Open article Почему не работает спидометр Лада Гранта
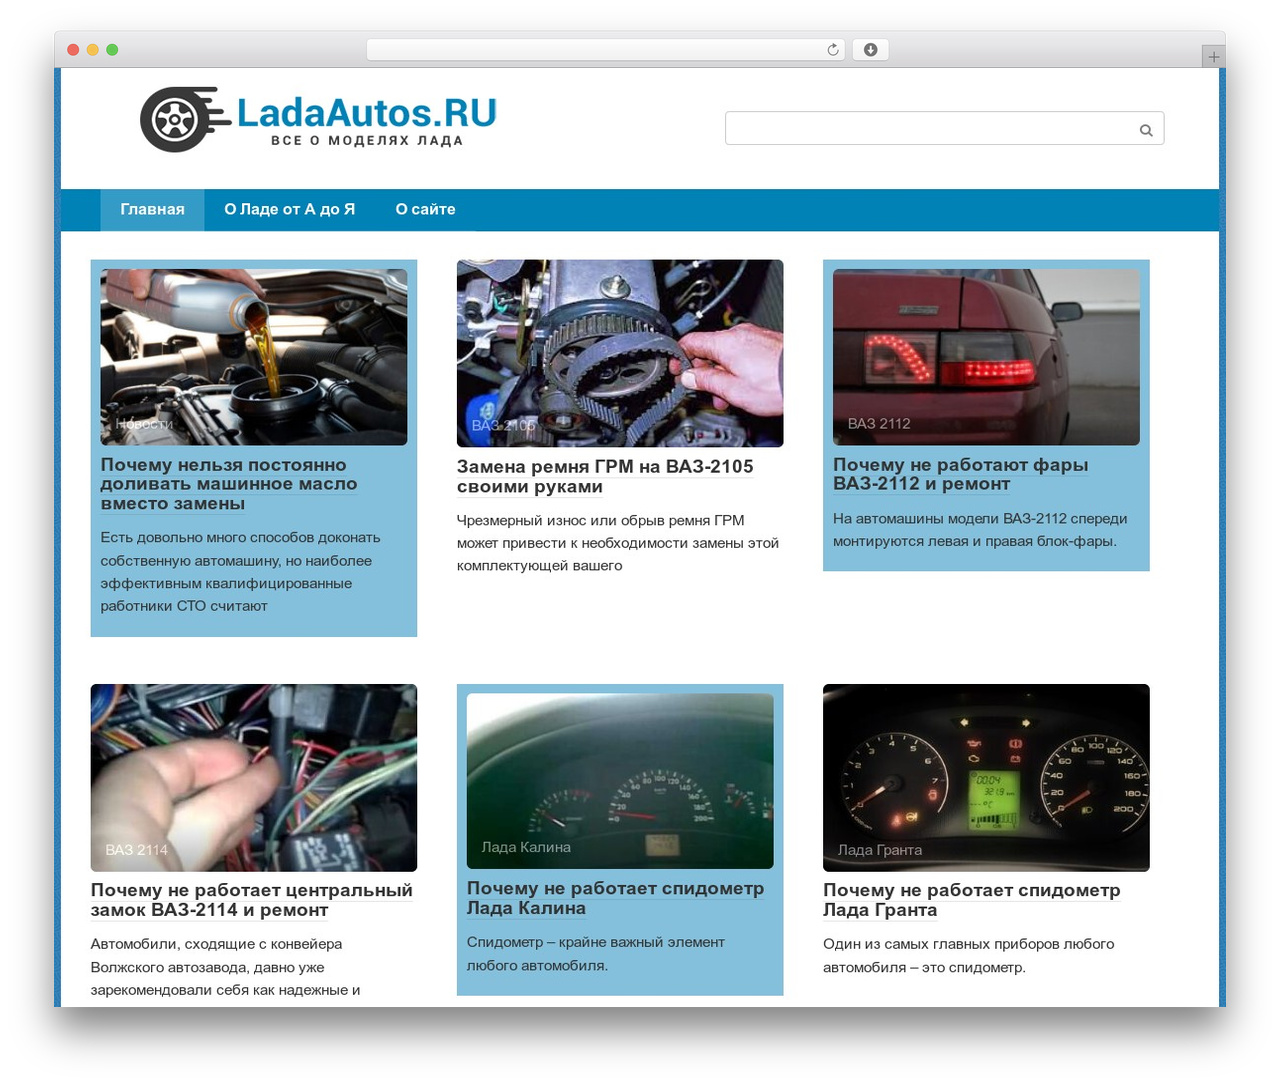Screen dimensions: 1280x1084 point(971,900)
